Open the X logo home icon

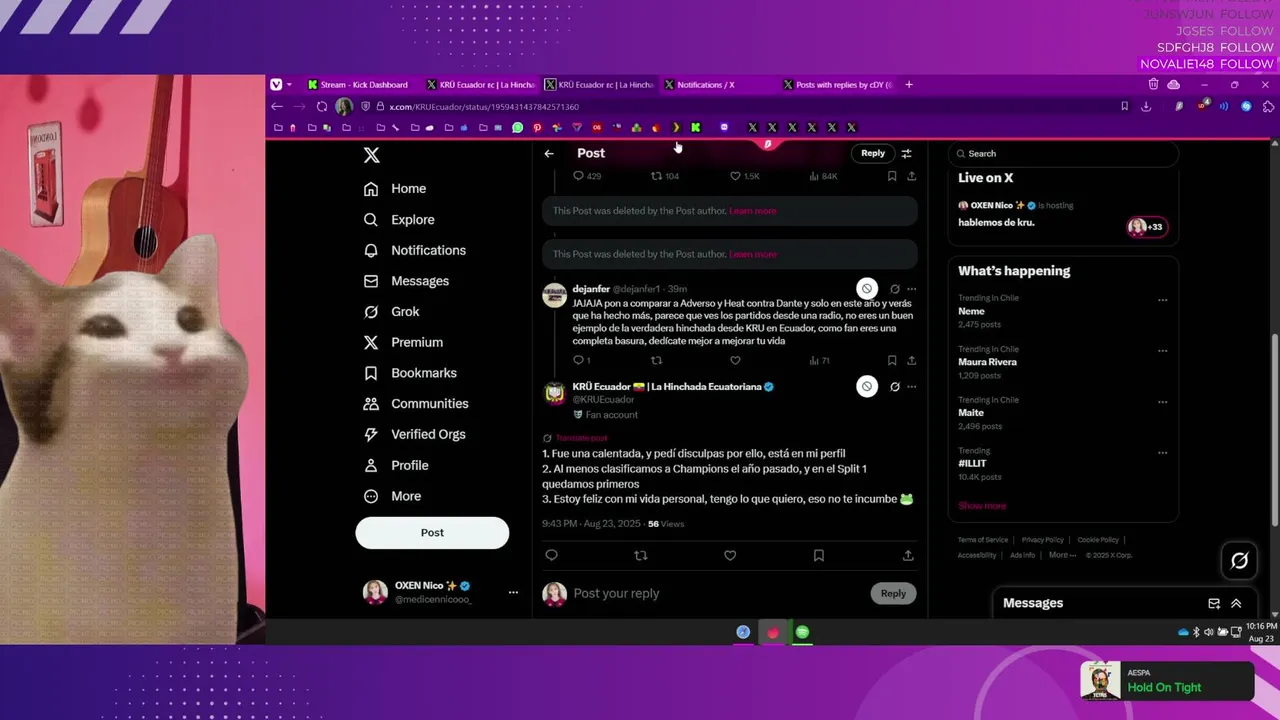(x=371, y=155)
